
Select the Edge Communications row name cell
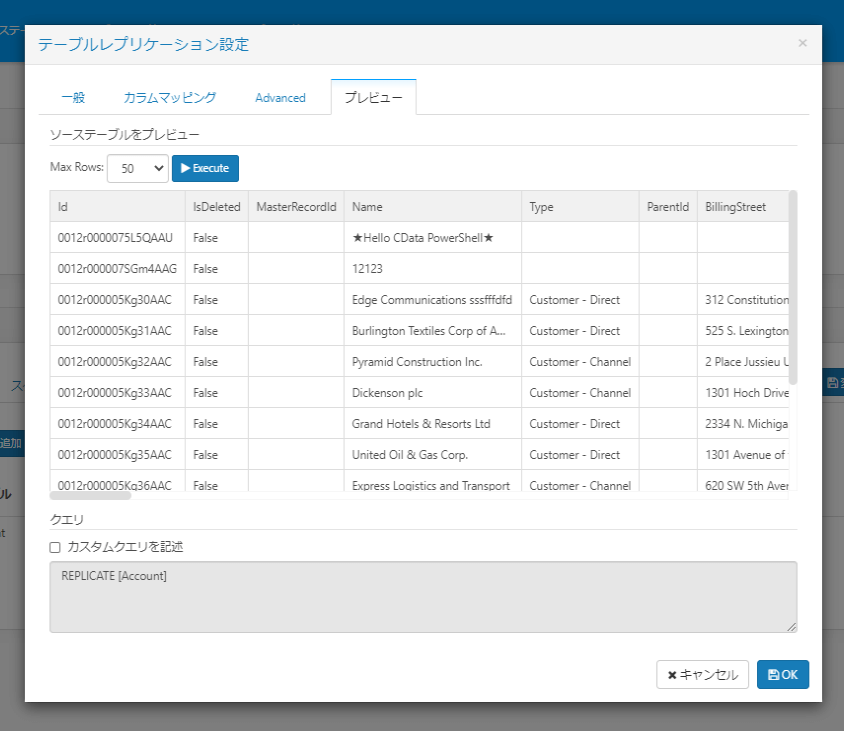[432, 300]
